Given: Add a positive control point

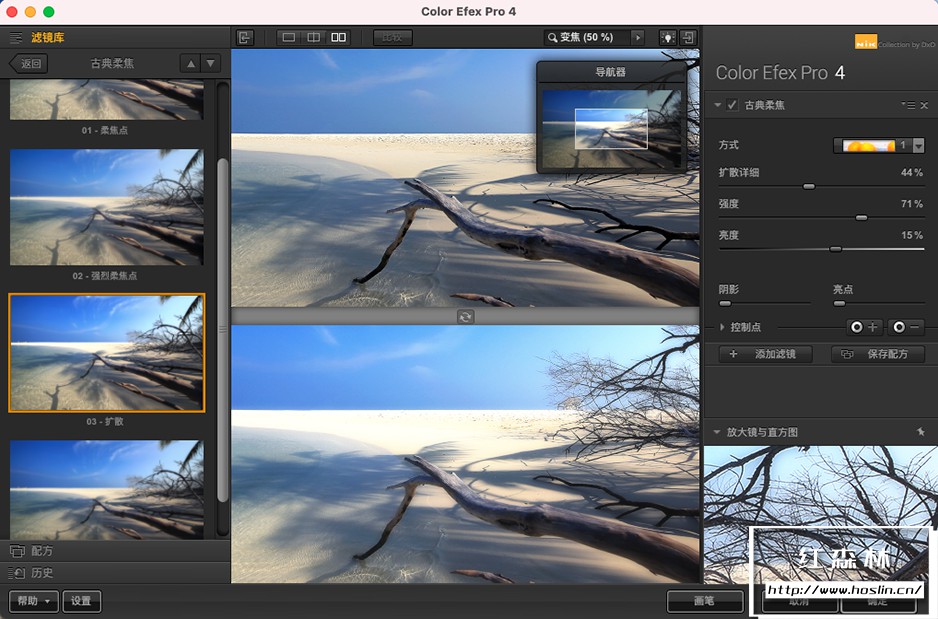Looking at the screenshot, I should [864, 327].
